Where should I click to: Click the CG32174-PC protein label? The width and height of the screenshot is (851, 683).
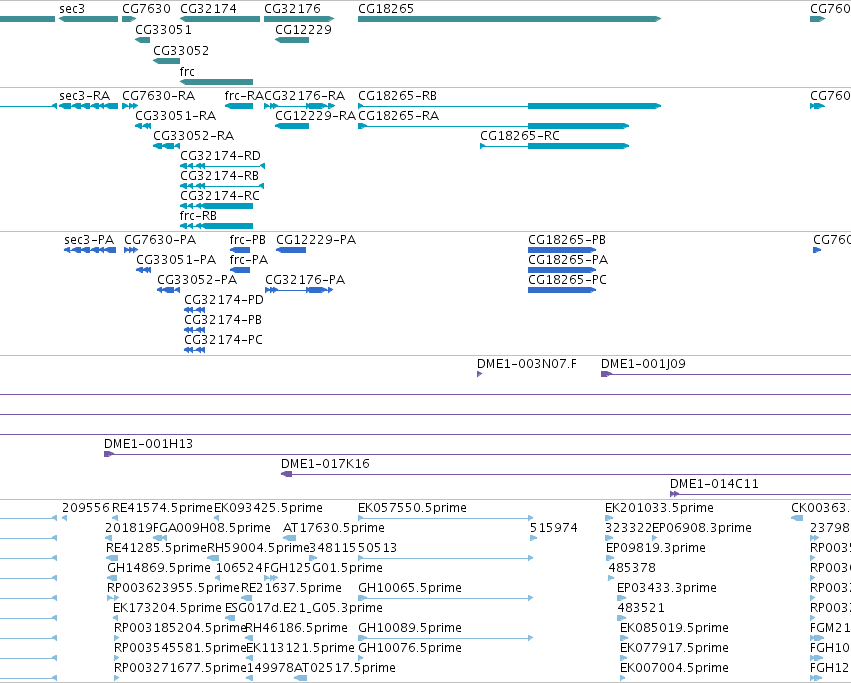tap(224, 340)
